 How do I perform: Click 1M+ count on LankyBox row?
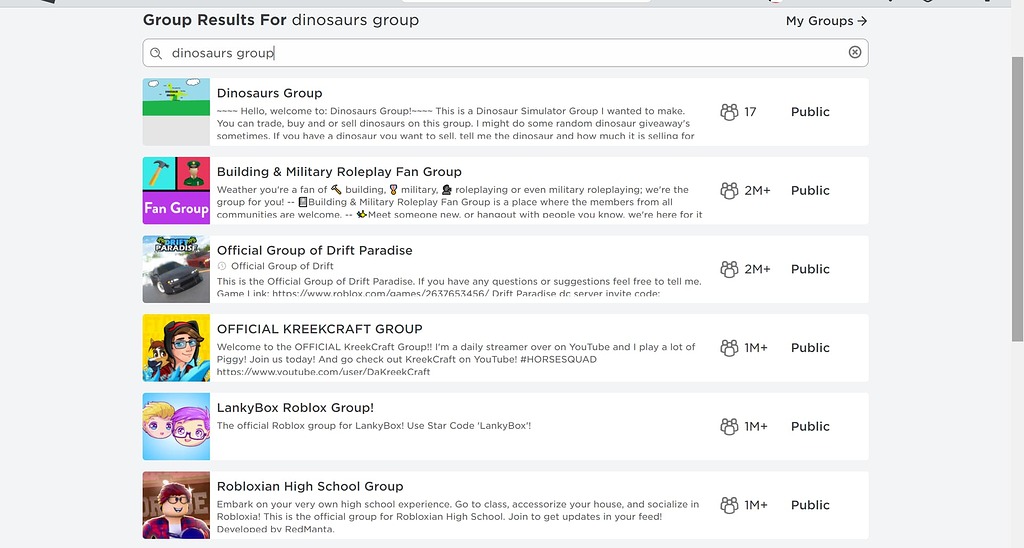[756, 427]
